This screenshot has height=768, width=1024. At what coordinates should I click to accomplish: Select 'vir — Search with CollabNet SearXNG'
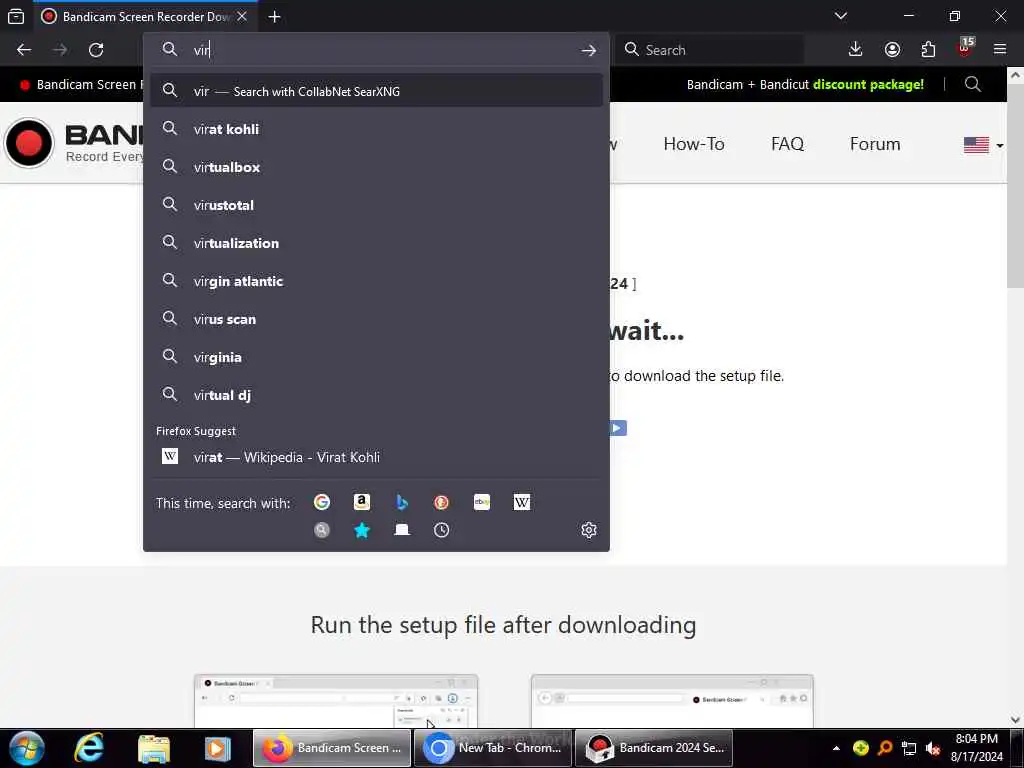[x=376, y=91]
